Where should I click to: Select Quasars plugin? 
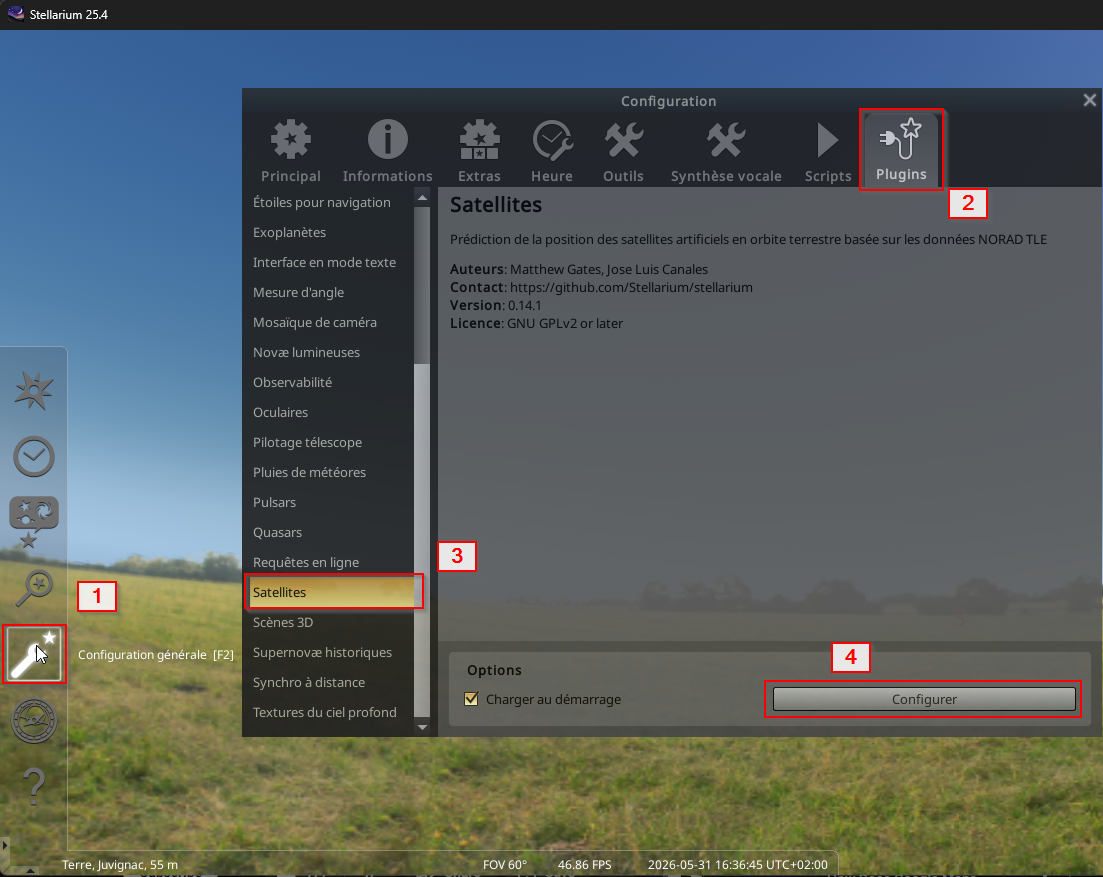tap(329, 532)
